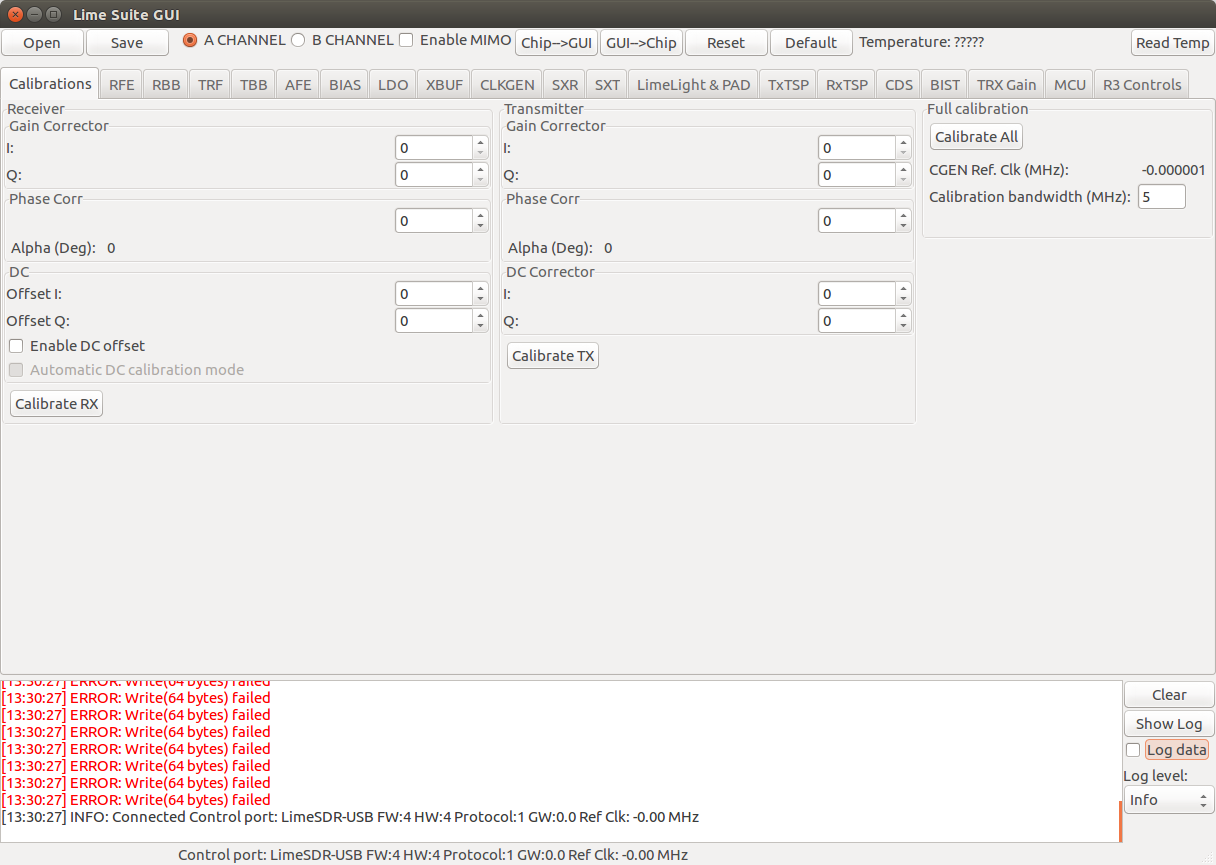Click the INFO Connected Control port log line
The width and height of the screenshot is (1216, 865).
point(350,817)
